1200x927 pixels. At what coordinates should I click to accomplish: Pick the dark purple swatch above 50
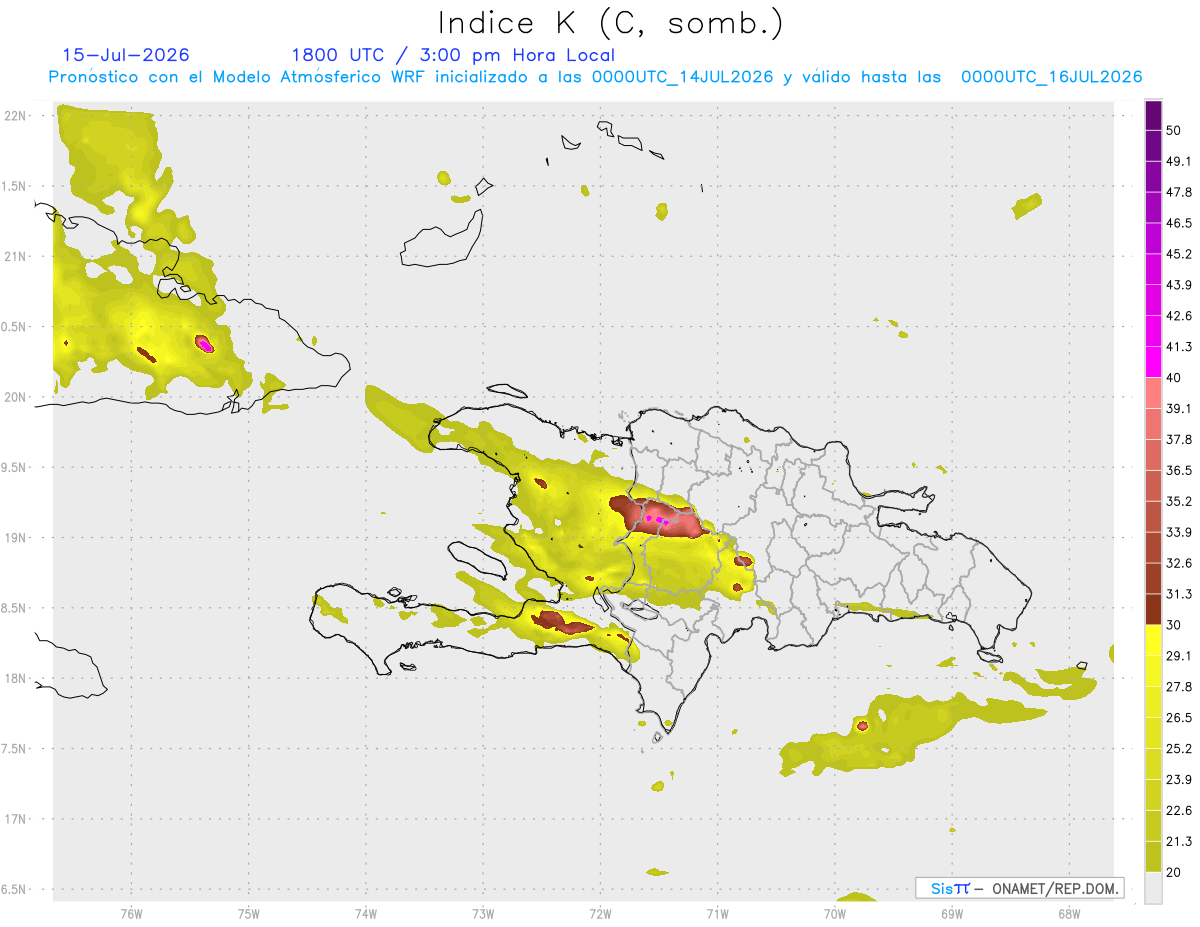tap(1153, 115)
